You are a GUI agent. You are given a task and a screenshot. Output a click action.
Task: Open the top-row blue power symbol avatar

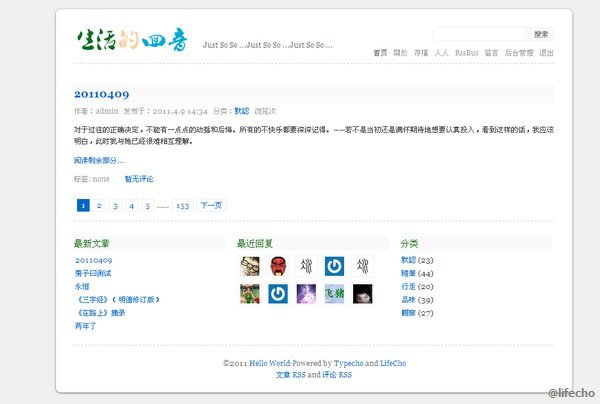coord(334,266)
